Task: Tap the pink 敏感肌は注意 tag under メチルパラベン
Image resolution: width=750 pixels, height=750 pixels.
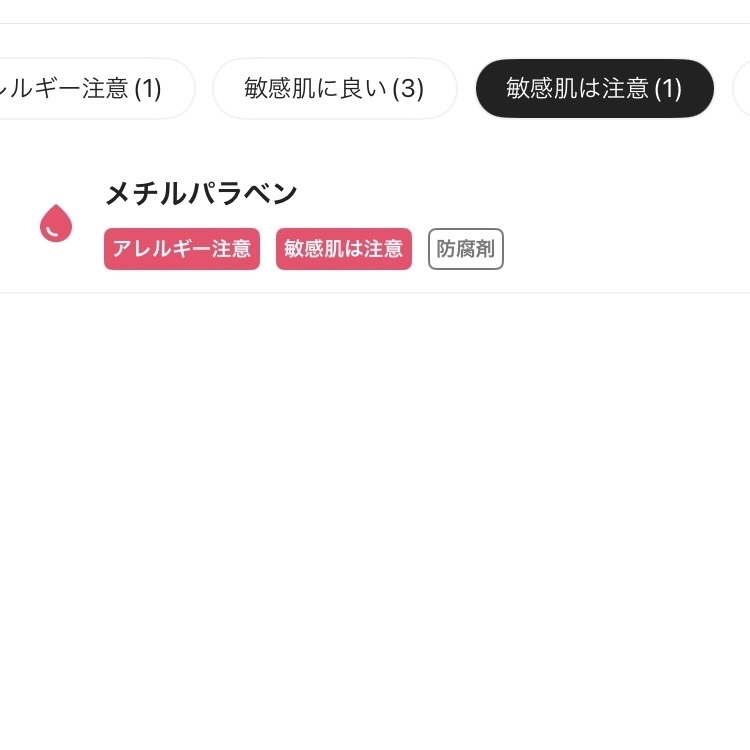Action: pos(343,249)
